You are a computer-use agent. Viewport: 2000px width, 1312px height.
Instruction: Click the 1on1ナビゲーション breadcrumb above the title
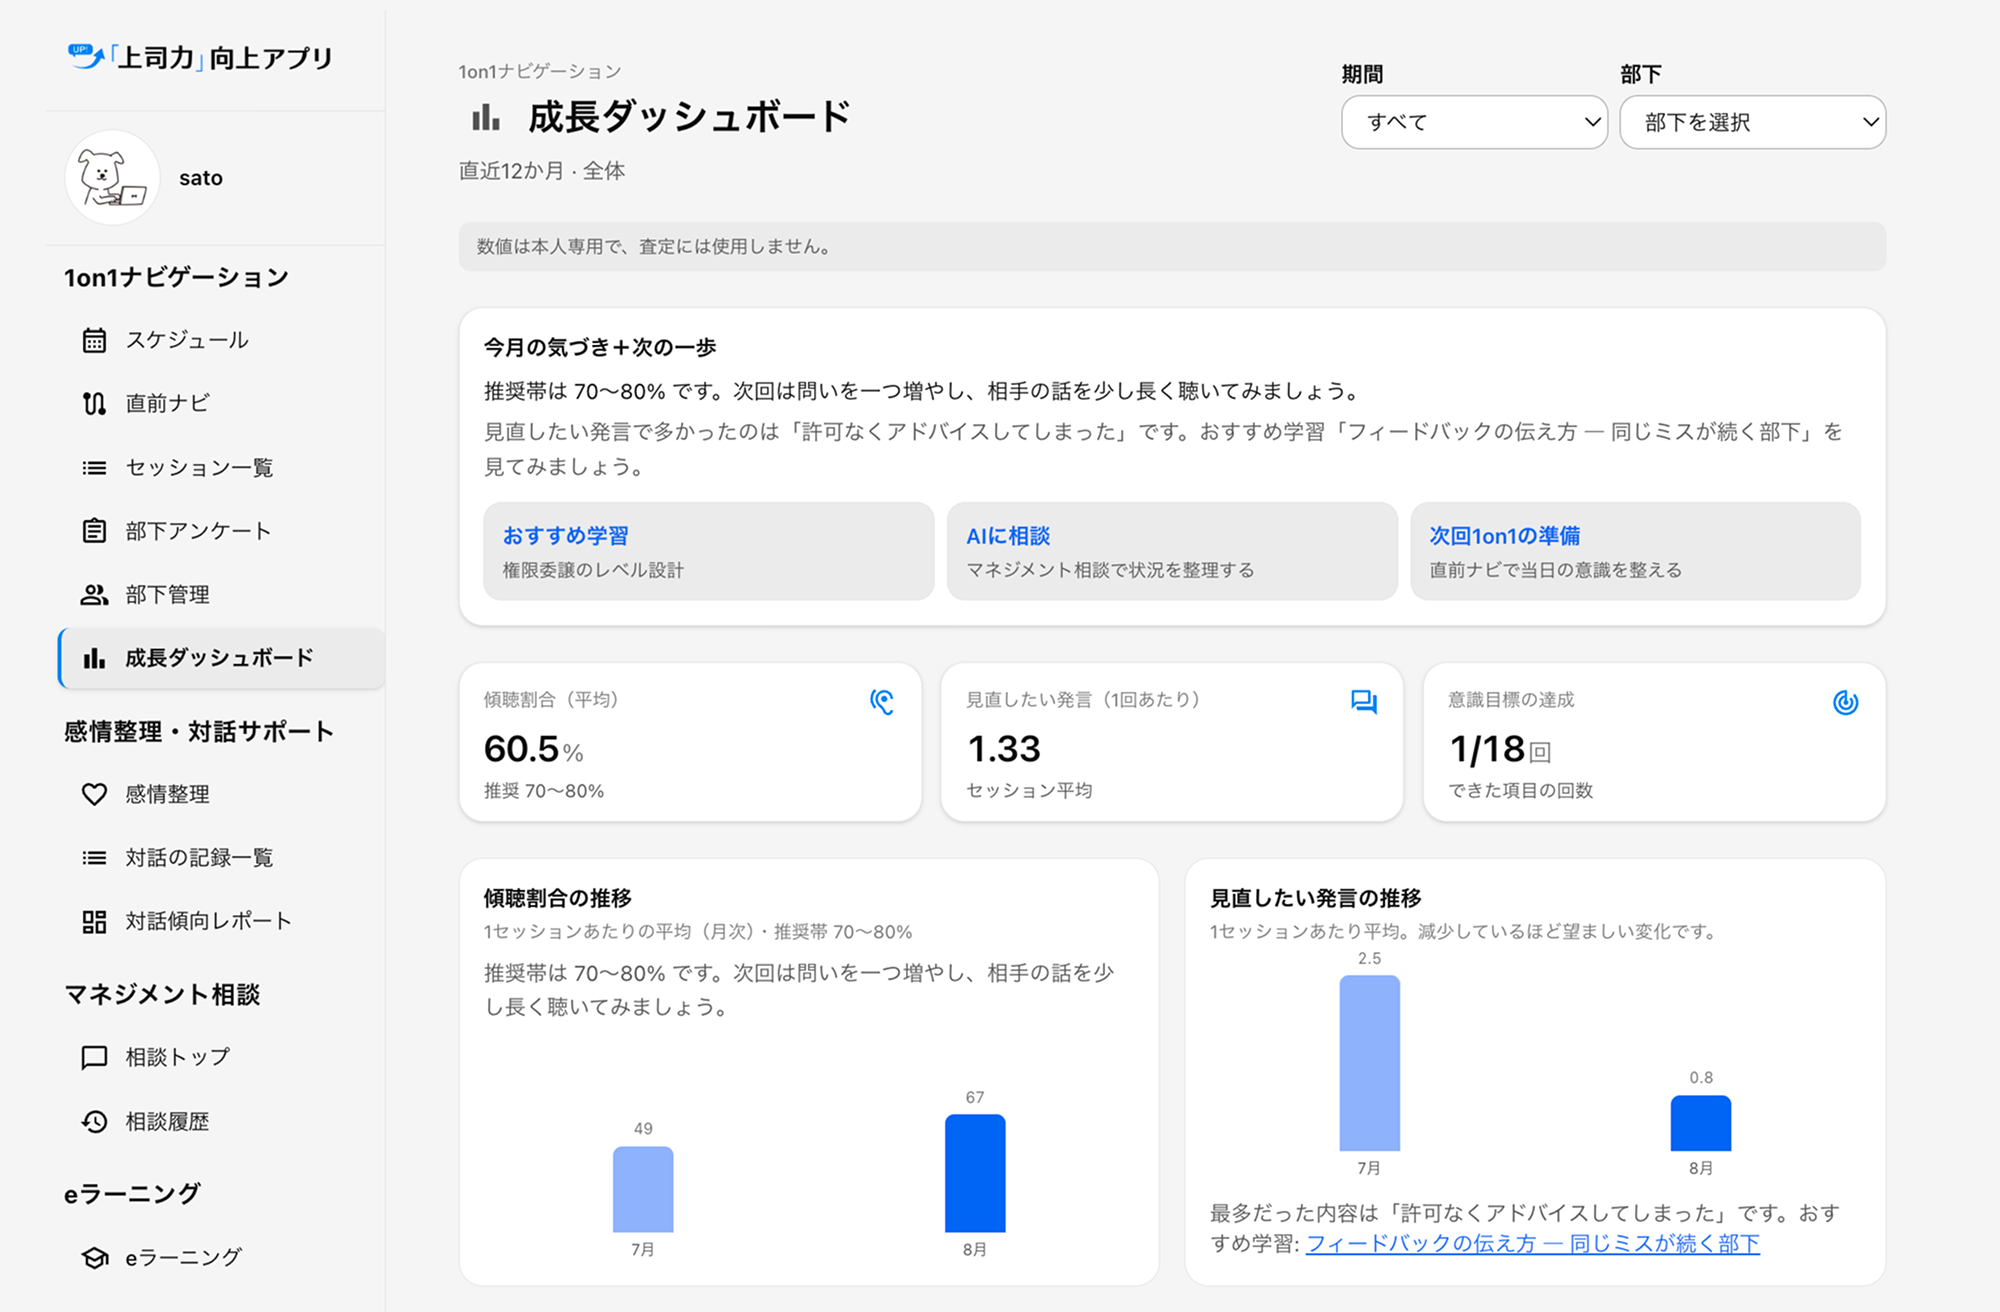(540, 71)
